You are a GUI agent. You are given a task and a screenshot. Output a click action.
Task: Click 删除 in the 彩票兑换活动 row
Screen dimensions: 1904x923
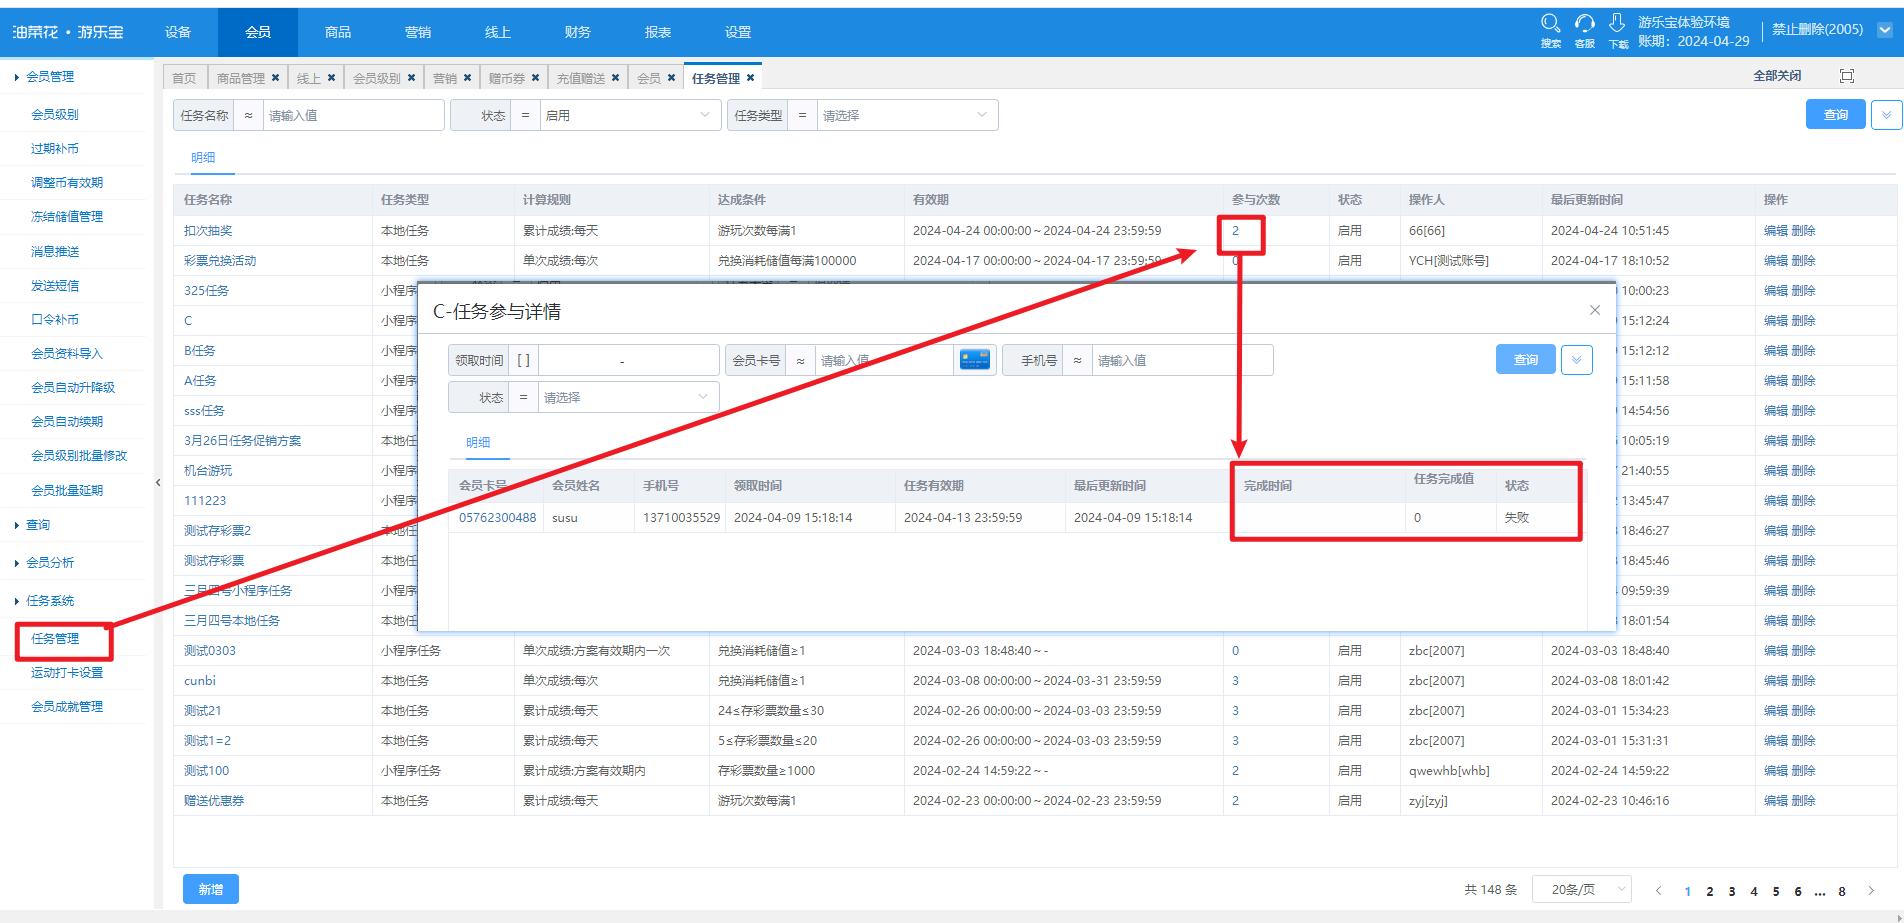[1803, 260]
